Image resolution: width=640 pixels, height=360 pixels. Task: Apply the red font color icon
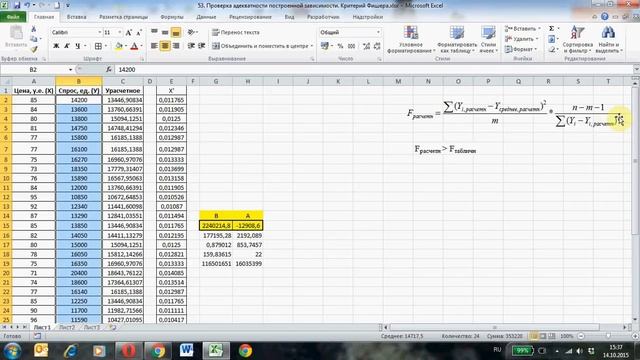[x=134, y=46]
